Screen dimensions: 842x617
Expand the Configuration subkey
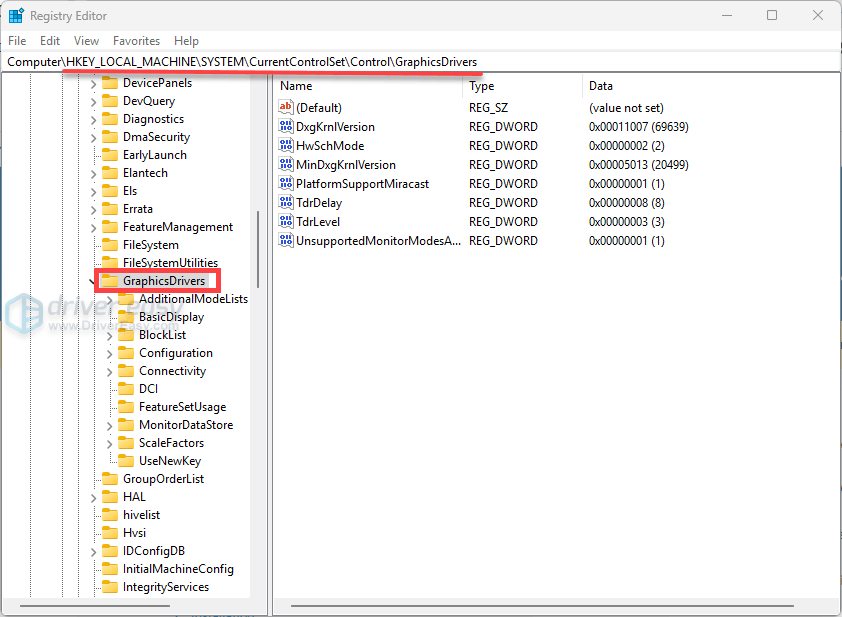pos(110,353)
